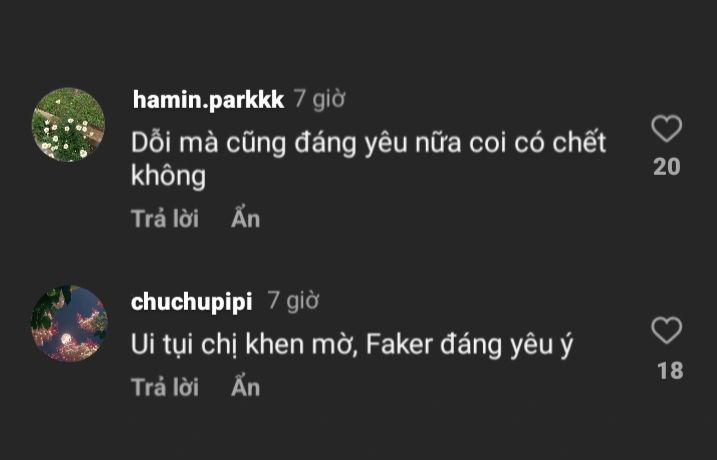
Task: View the 20 likes count
Action: click(x=667, y=167)
